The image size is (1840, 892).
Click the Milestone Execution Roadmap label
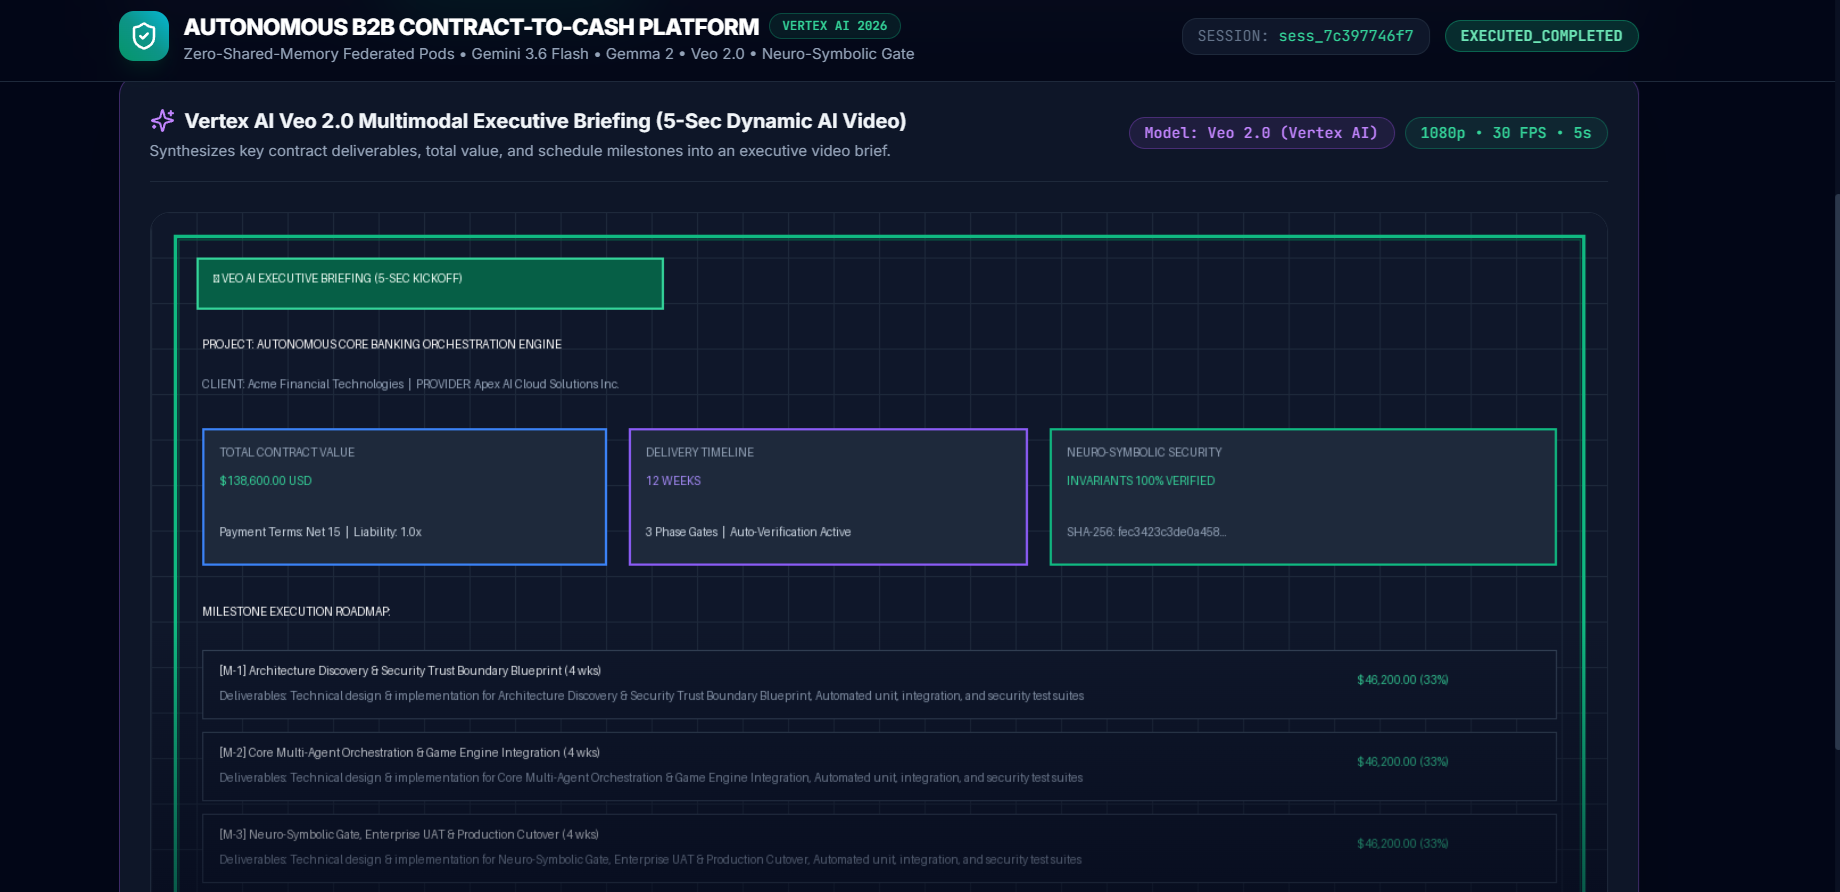pyautogui.click(x=296, y=612)
